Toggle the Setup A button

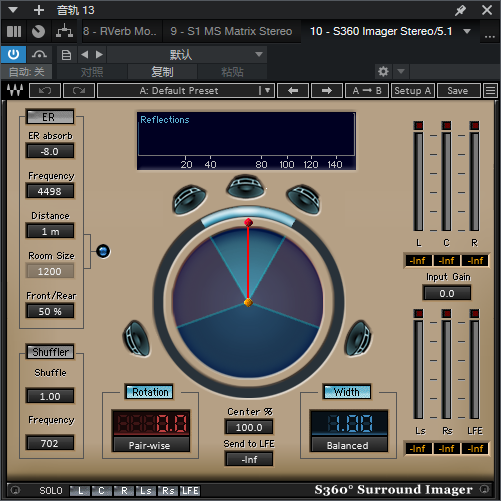pyautogui.click(x=413, y=90)
